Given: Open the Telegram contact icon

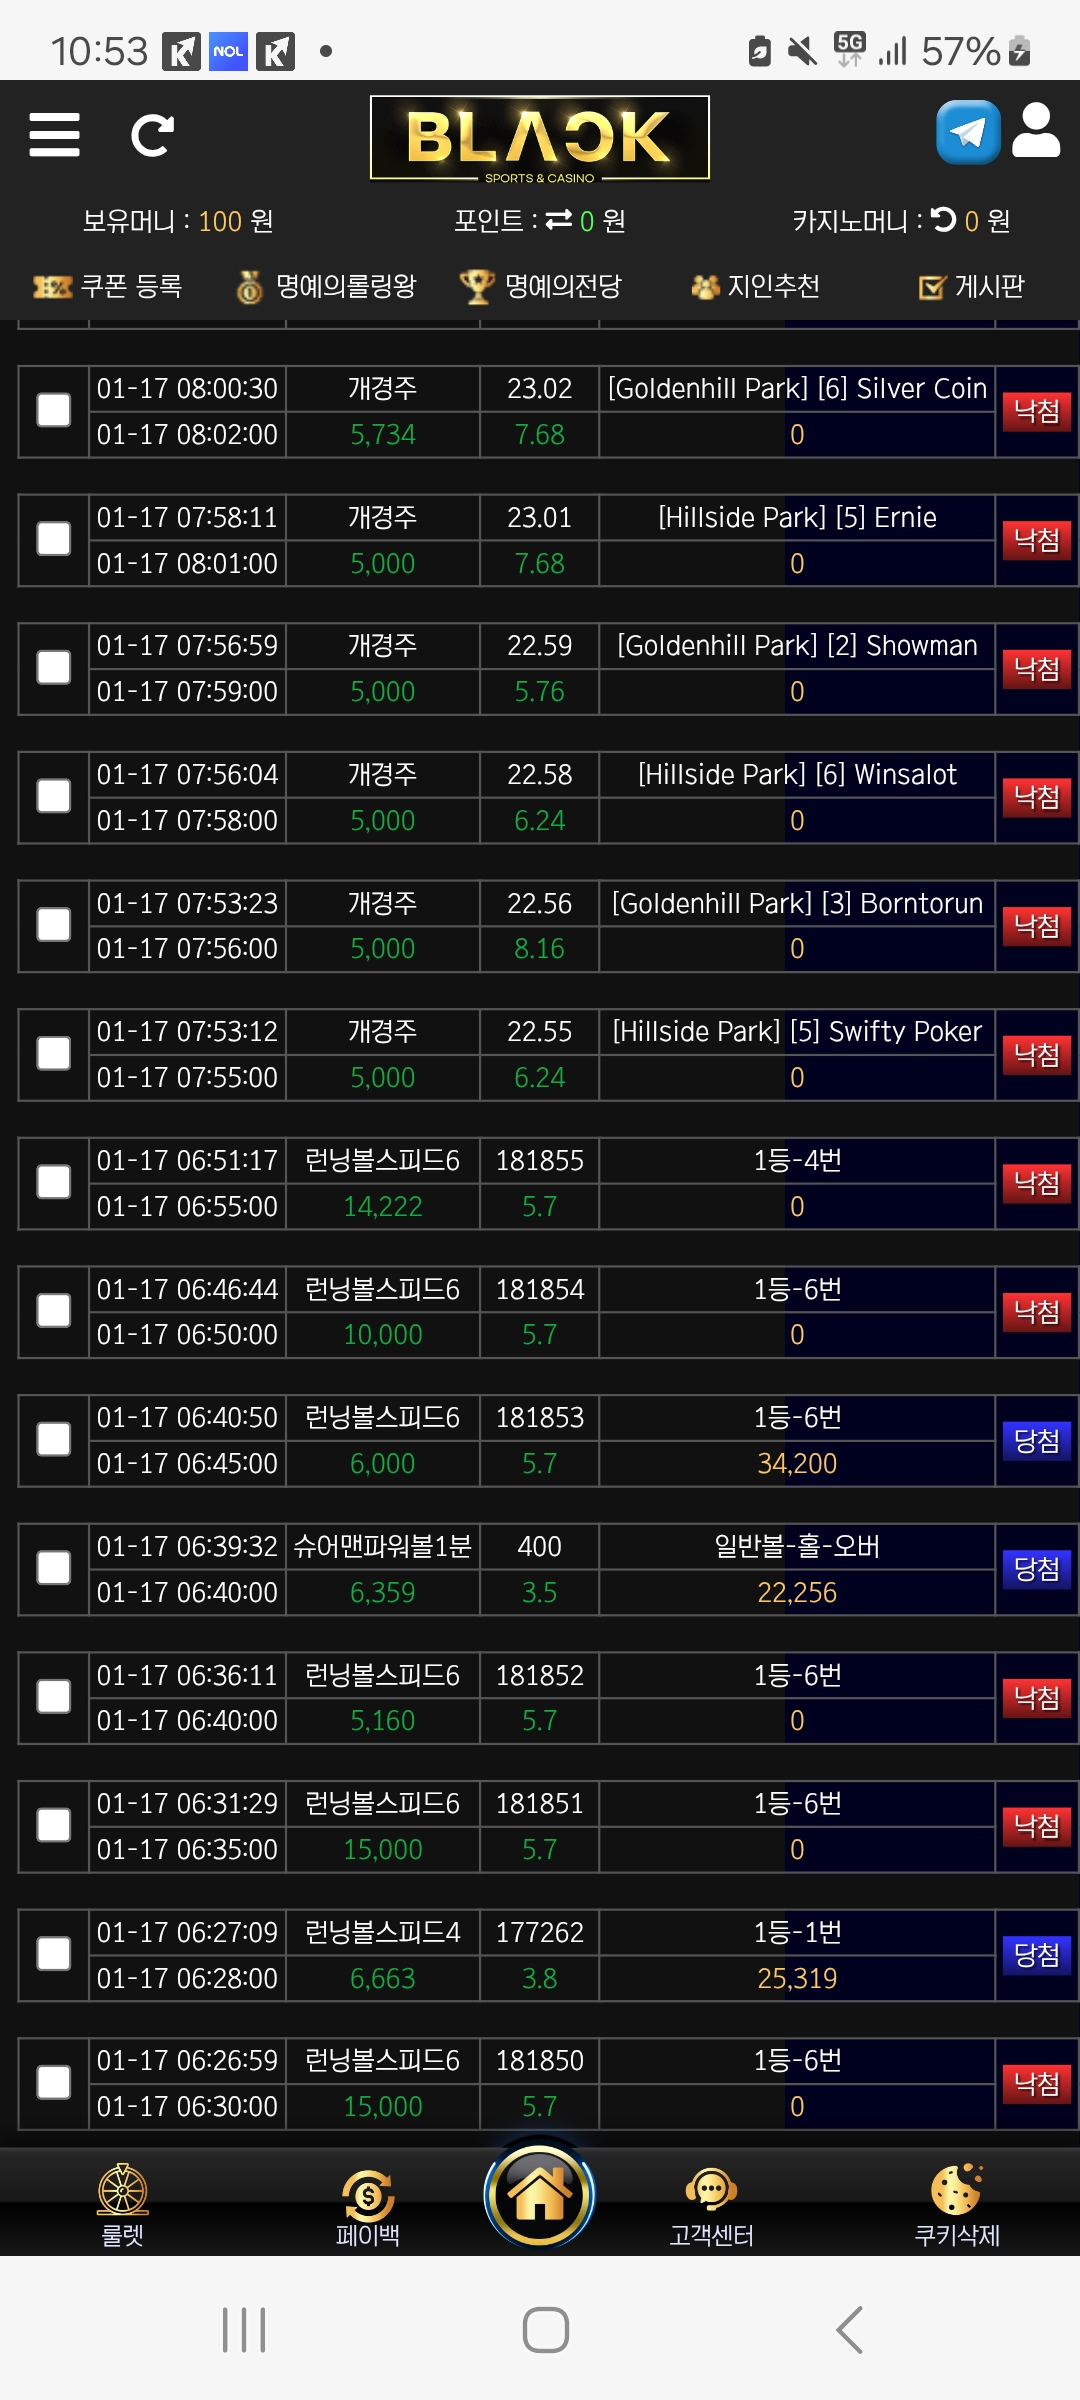Looking at the screenshot, I should (967, 132).
